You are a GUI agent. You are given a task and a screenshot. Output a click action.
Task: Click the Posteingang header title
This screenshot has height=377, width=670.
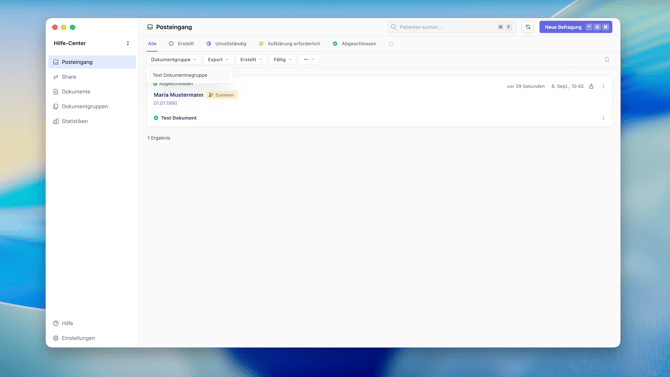tap(174, 27)
